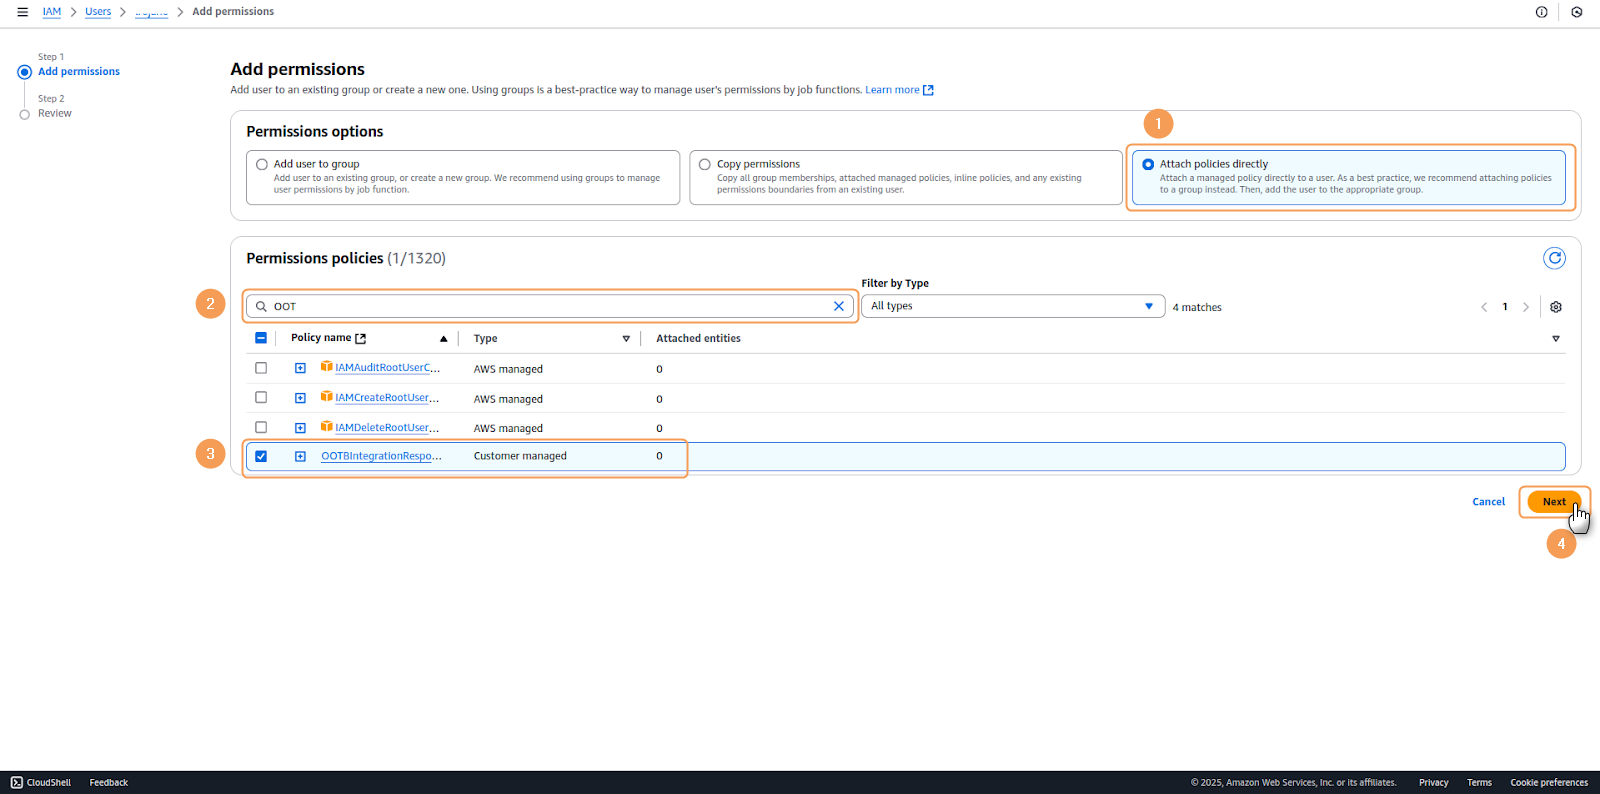Viewport: 1600px width, 794px height.
Task: Click the policy search input field
Action: 550,306
